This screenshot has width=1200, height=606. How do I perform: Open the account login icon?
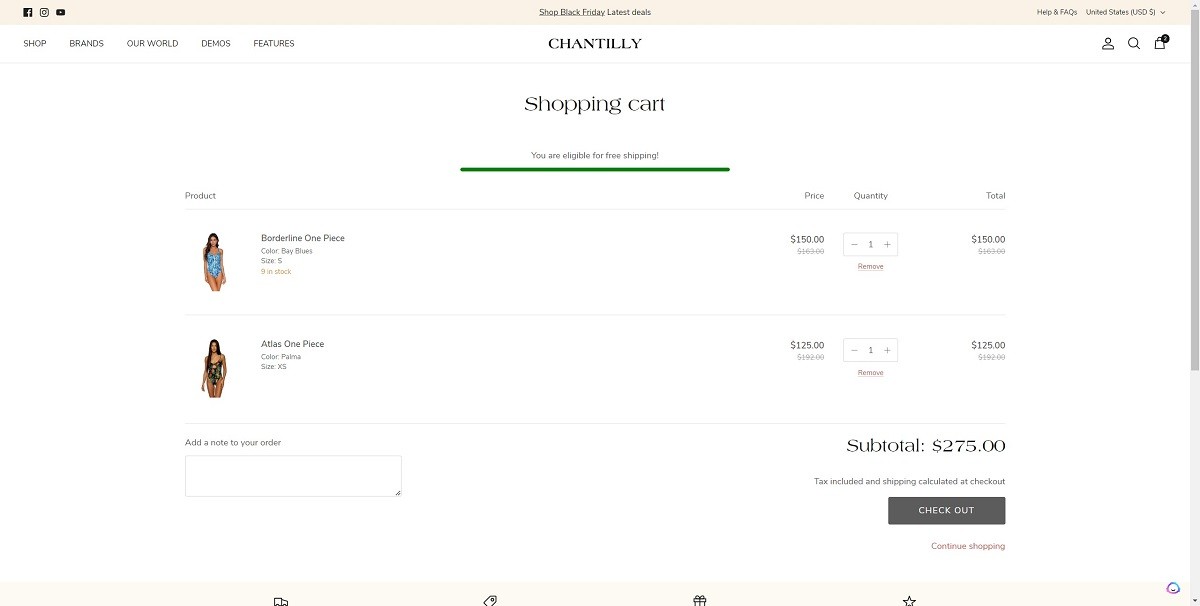(1107, 43)
